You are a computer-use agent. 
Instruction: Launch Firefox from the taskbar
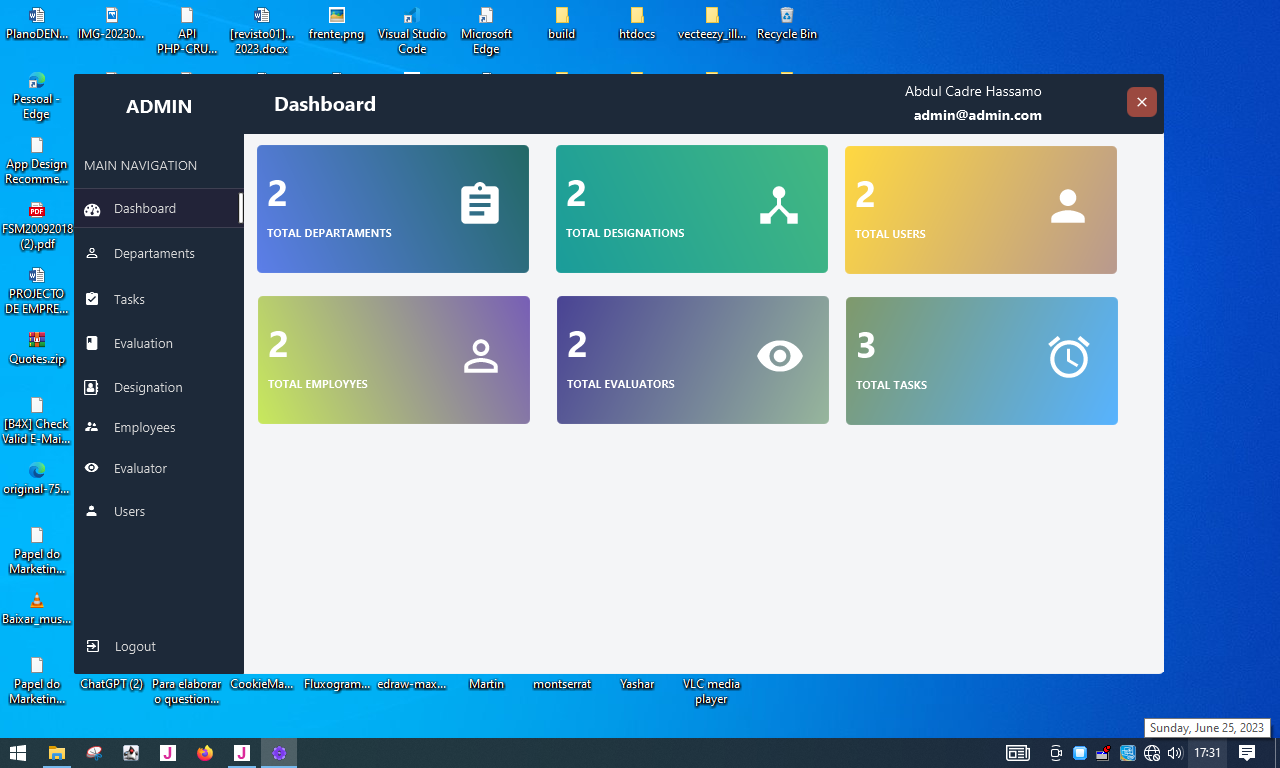[x=204, y=753]
